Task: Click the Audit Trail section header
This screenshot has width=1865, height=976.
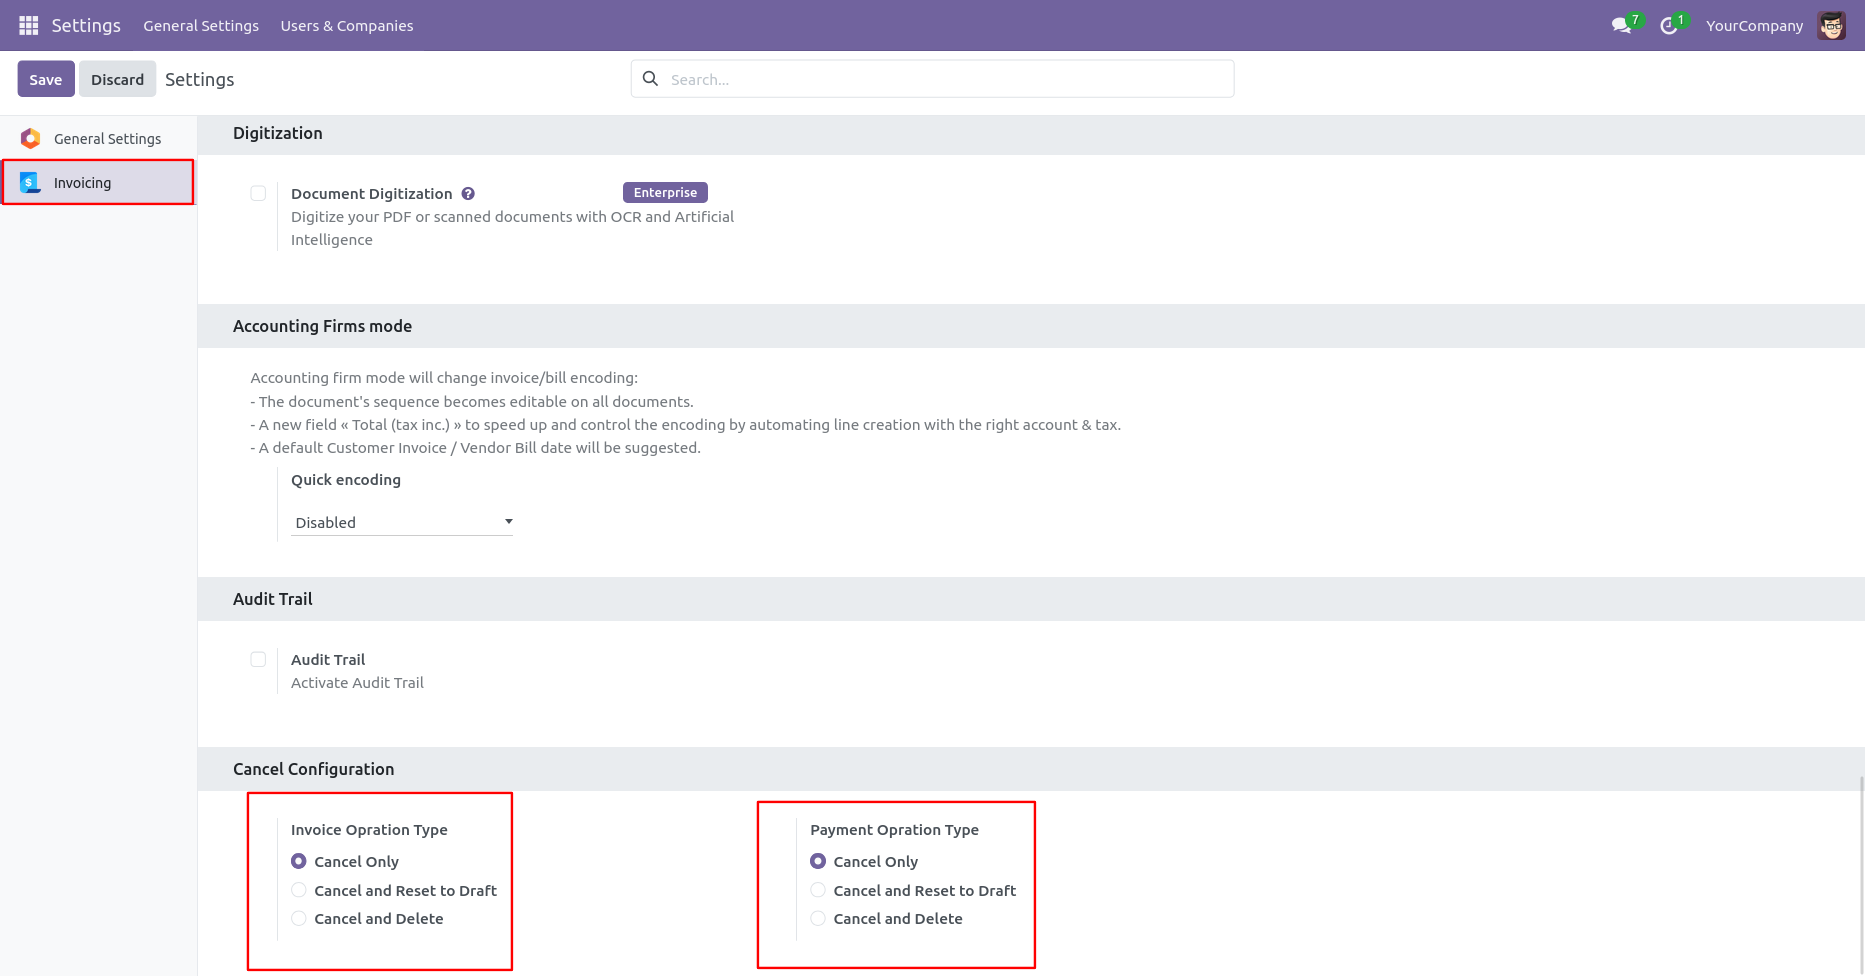Action: pyautogui.click(x=273, y=599)
